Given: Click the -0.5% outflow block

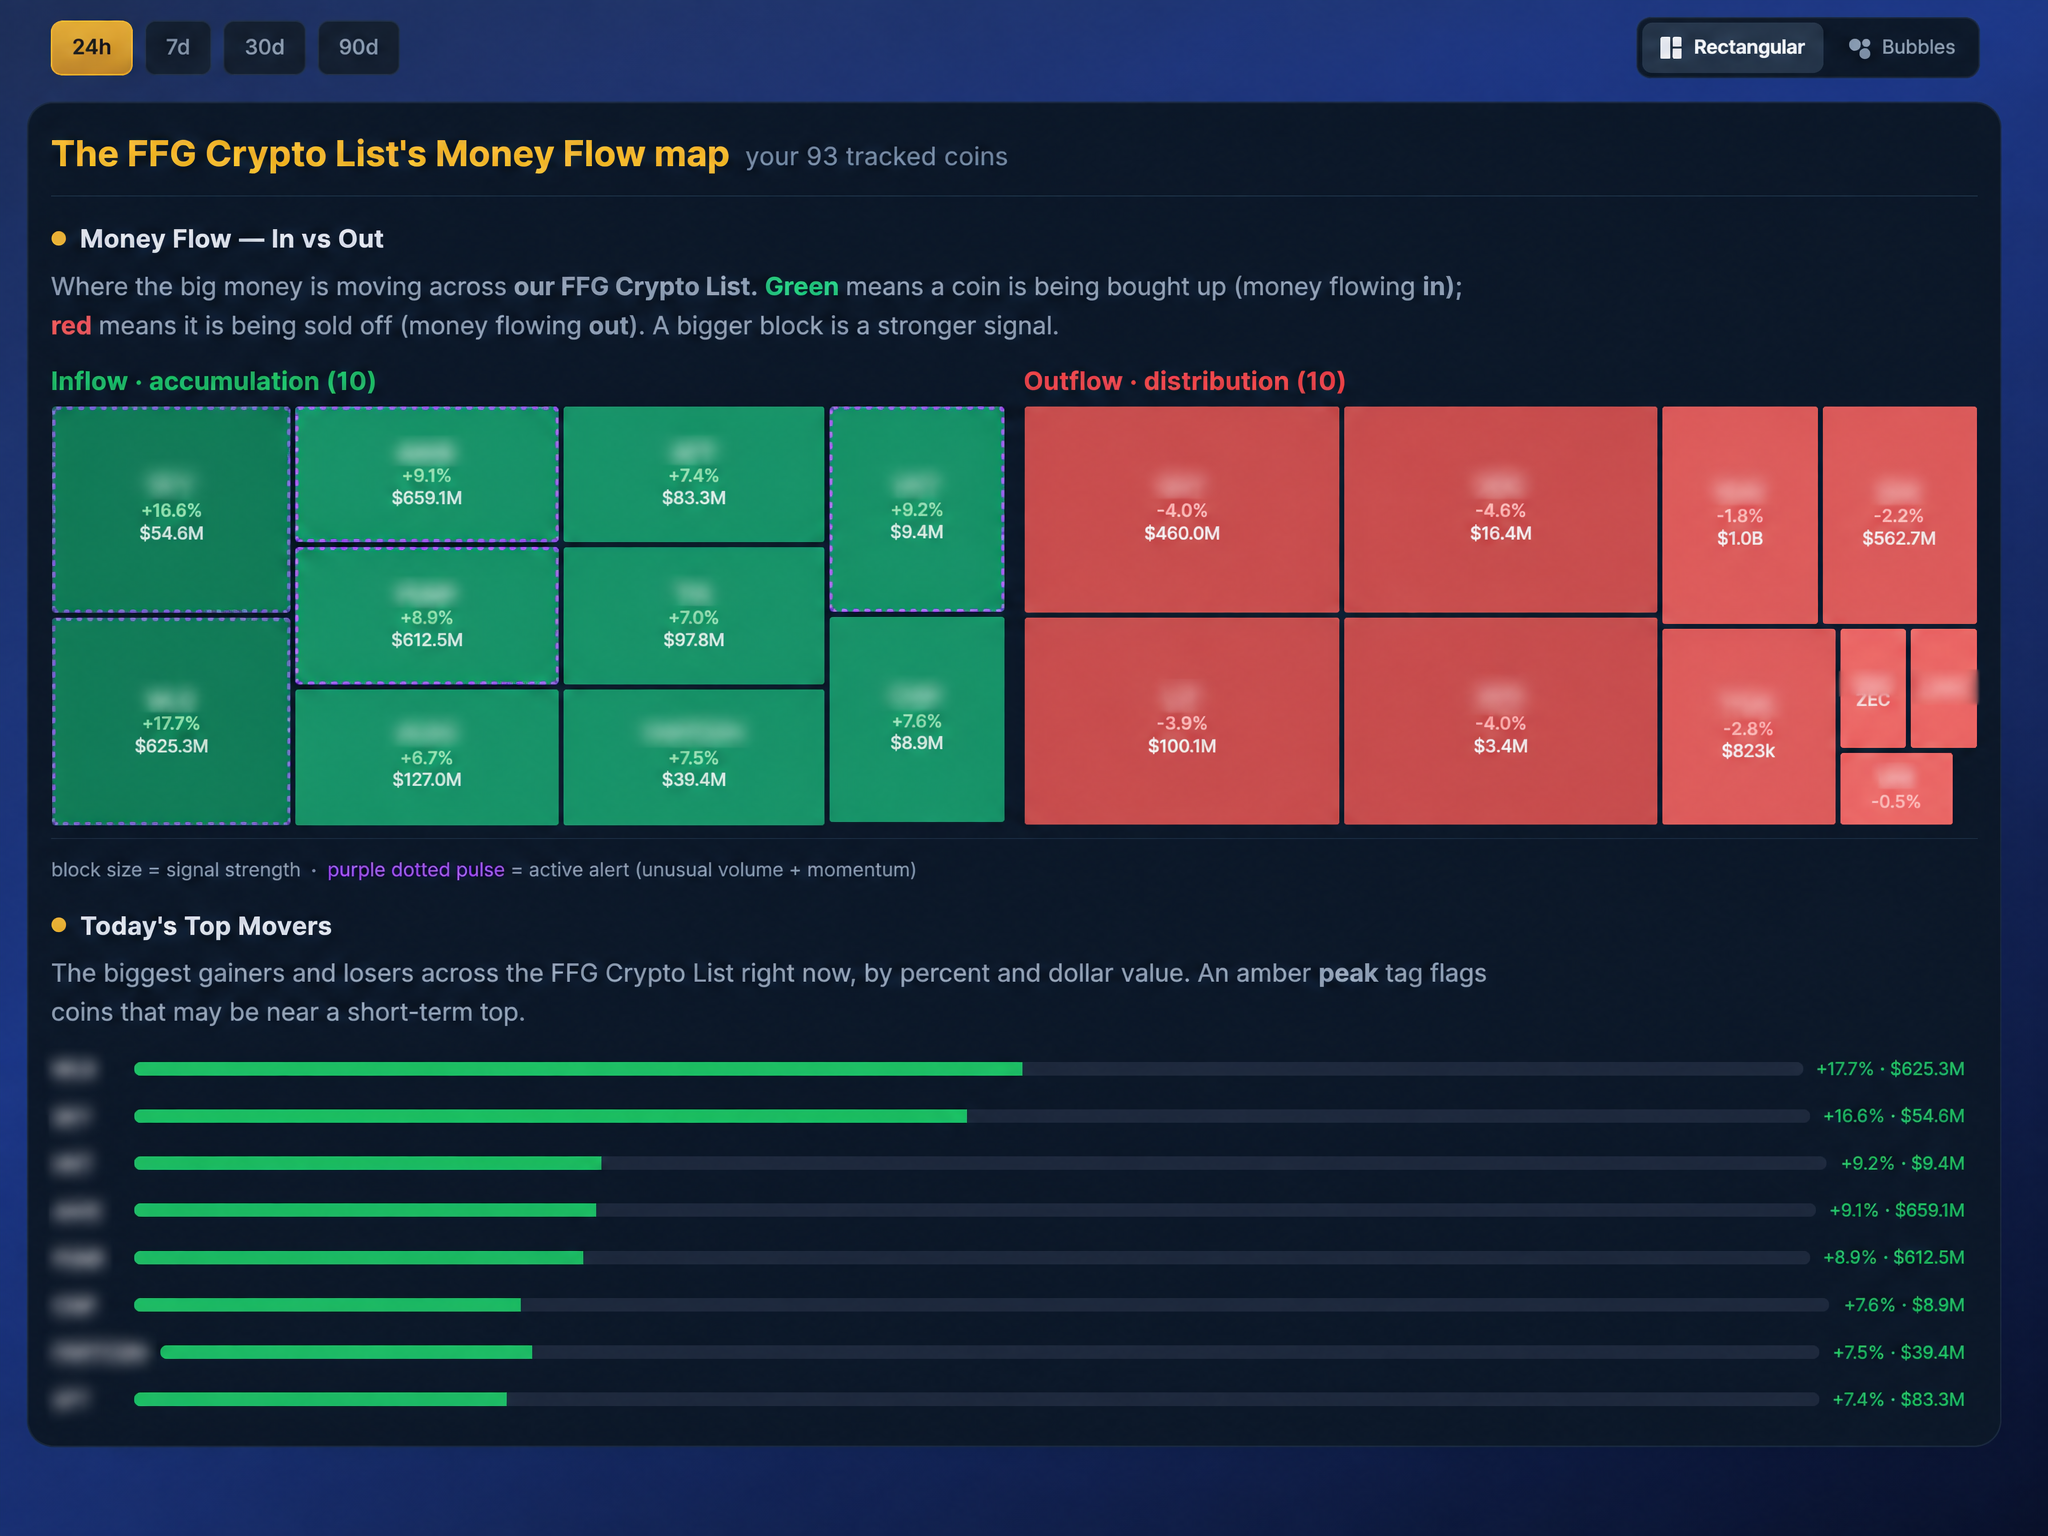Looking at the screenshot, I should tap(1896, 789).
